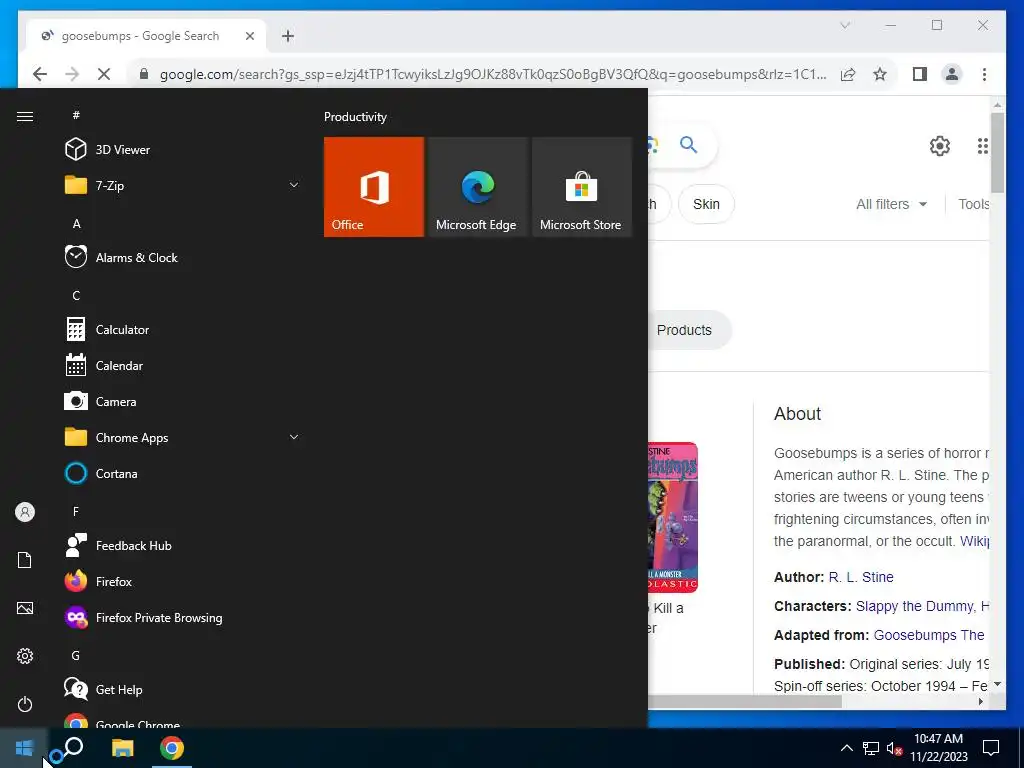
Task: Open the network icon in system tray
Action: (871, 748)
